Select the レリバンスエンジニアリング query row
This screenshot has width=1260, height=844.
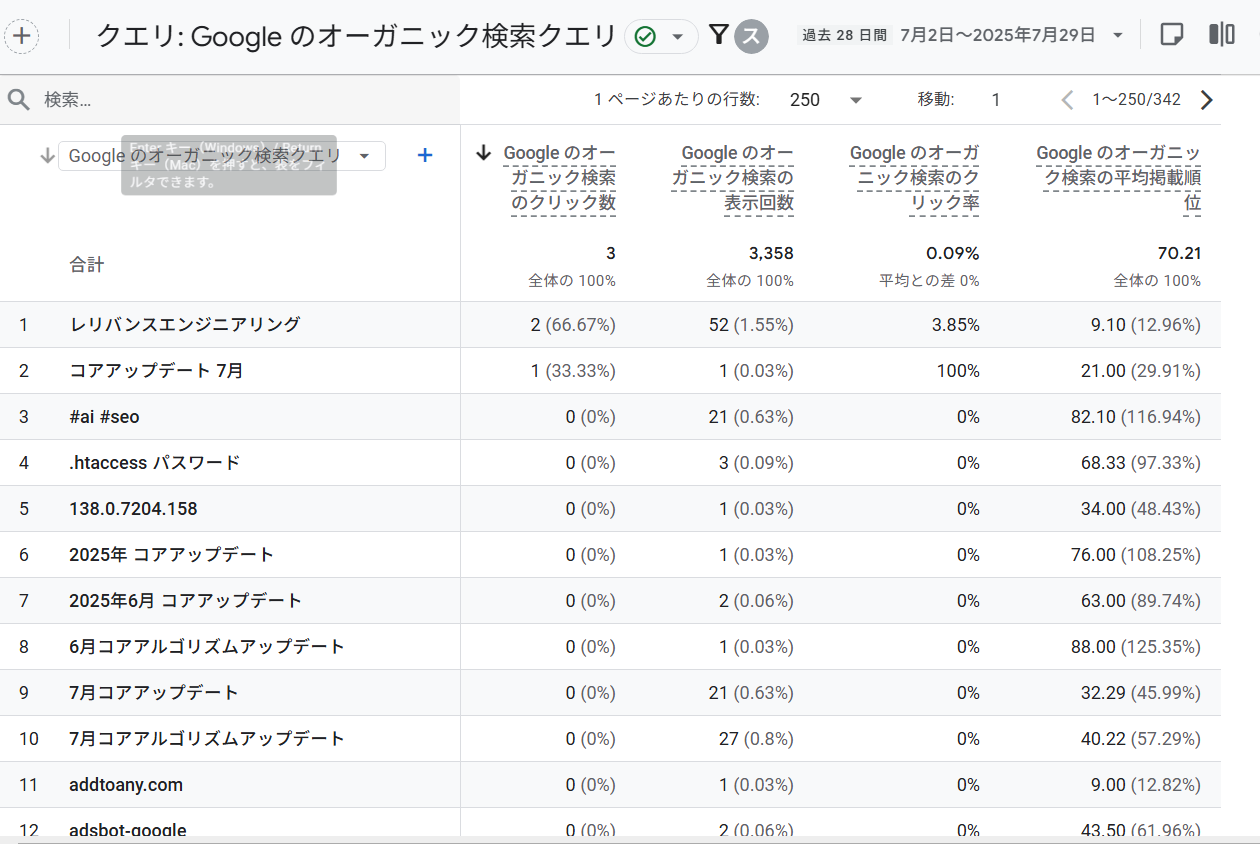[185, 325]
